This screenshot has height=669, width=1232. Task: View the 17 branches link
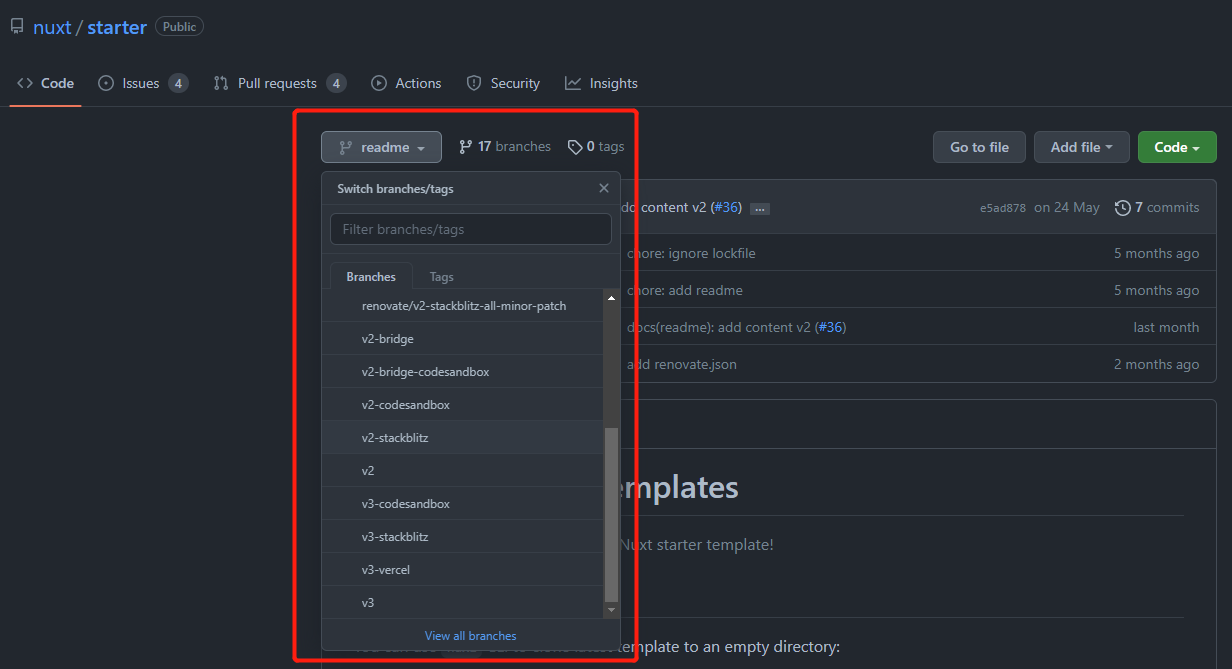coord(505,146)
